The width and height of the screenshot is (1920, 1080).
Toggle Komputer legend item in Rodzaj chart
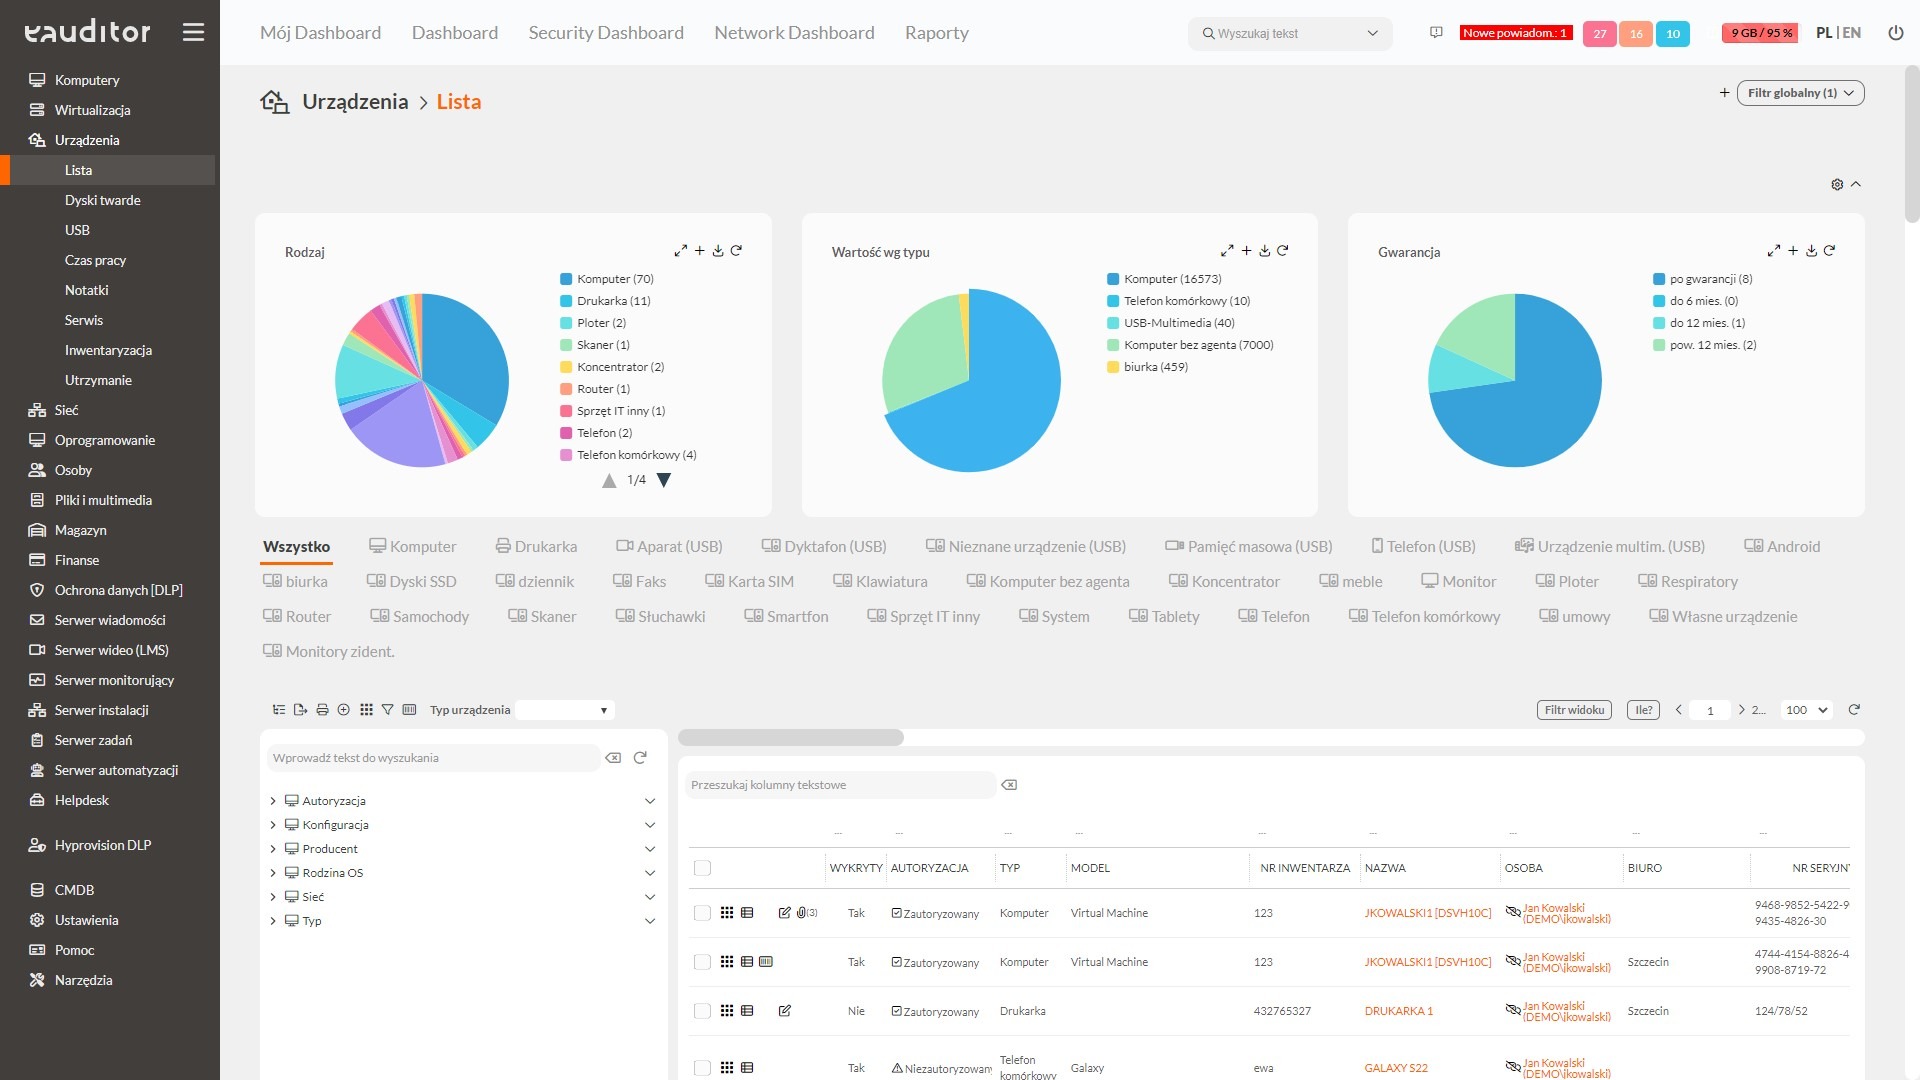(x=607, y=279)
